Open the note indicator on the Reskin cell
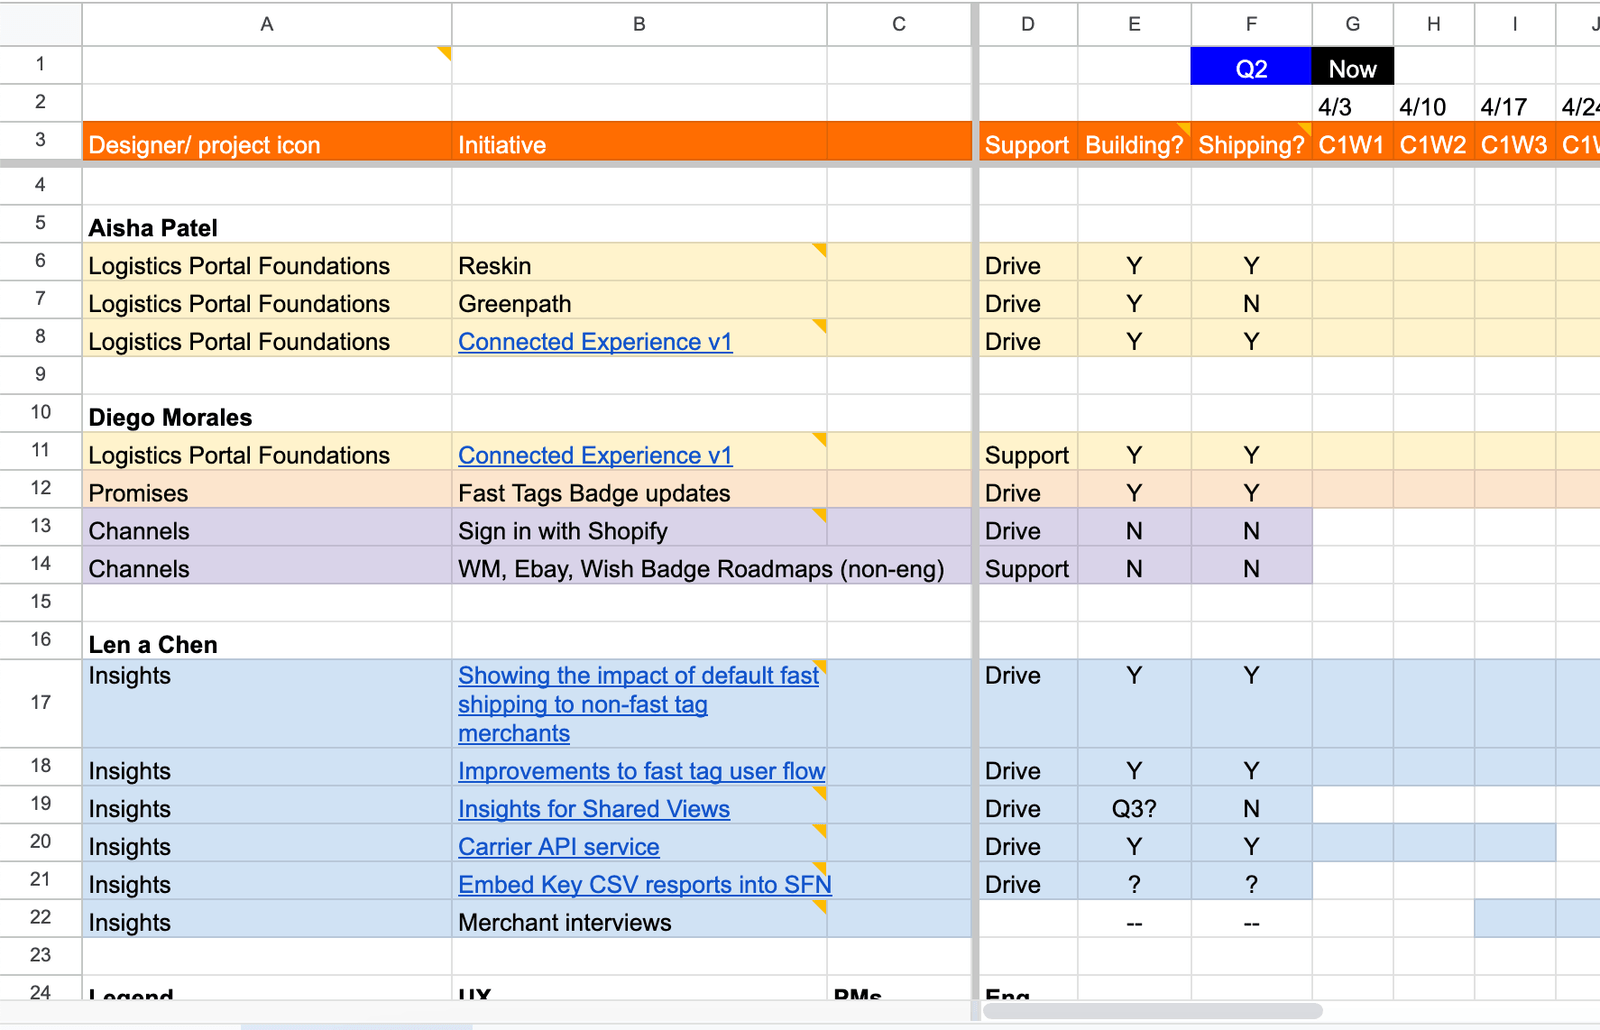 (820, 252)
